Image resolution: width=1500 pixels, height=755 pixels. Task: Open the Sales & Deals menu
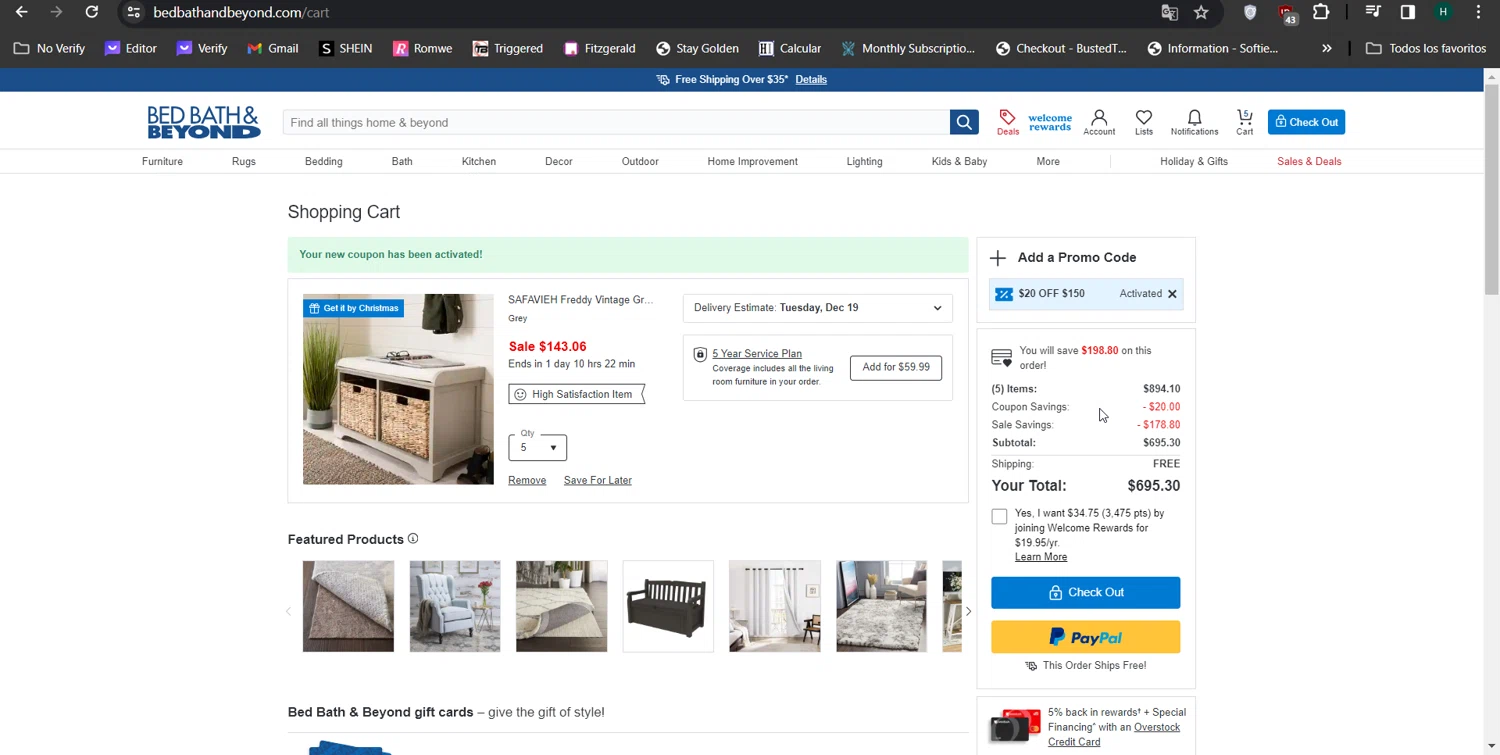point(1309,161)
